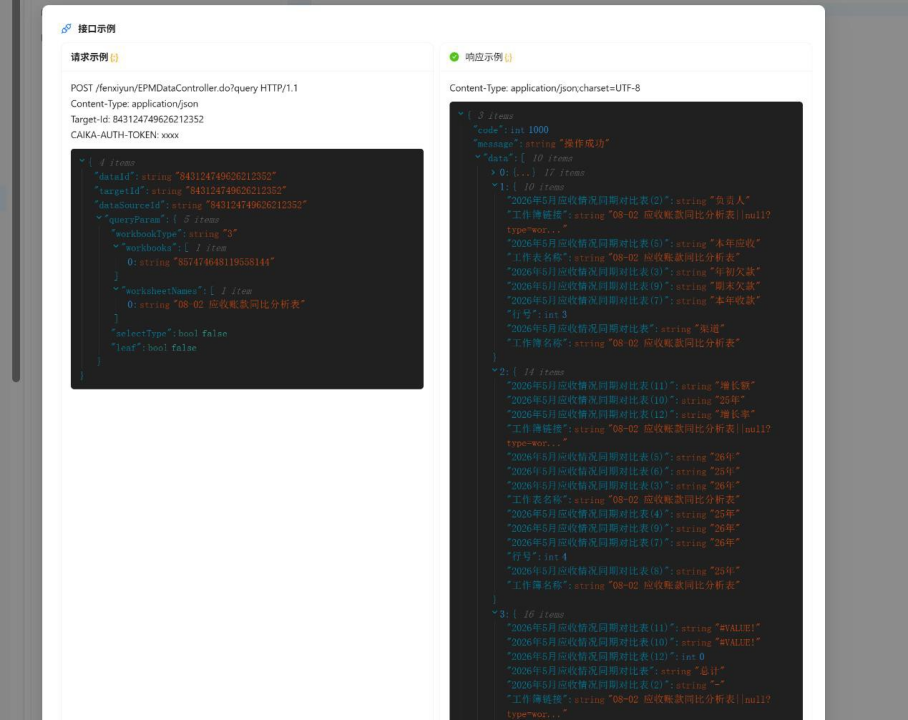Click the 接口示例 title text

click(x=97, y=28)
